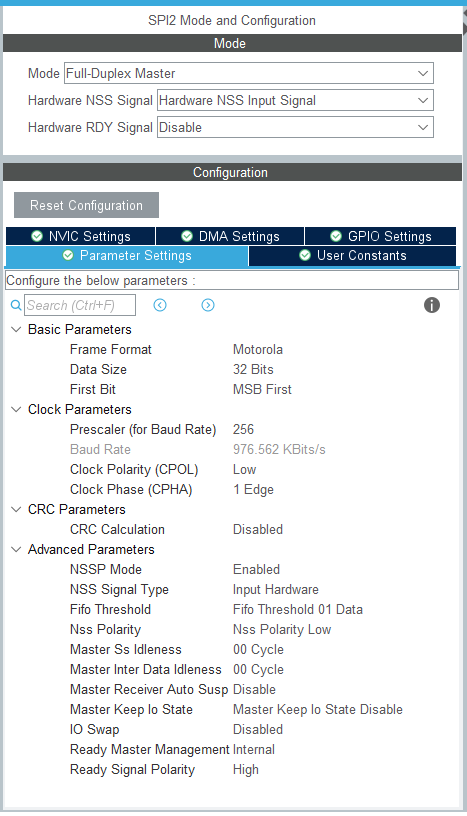The width and height of the screenshot is (467, 816).
Task: Click the info icon in the parameters toolbar
Action: (432, 305)
